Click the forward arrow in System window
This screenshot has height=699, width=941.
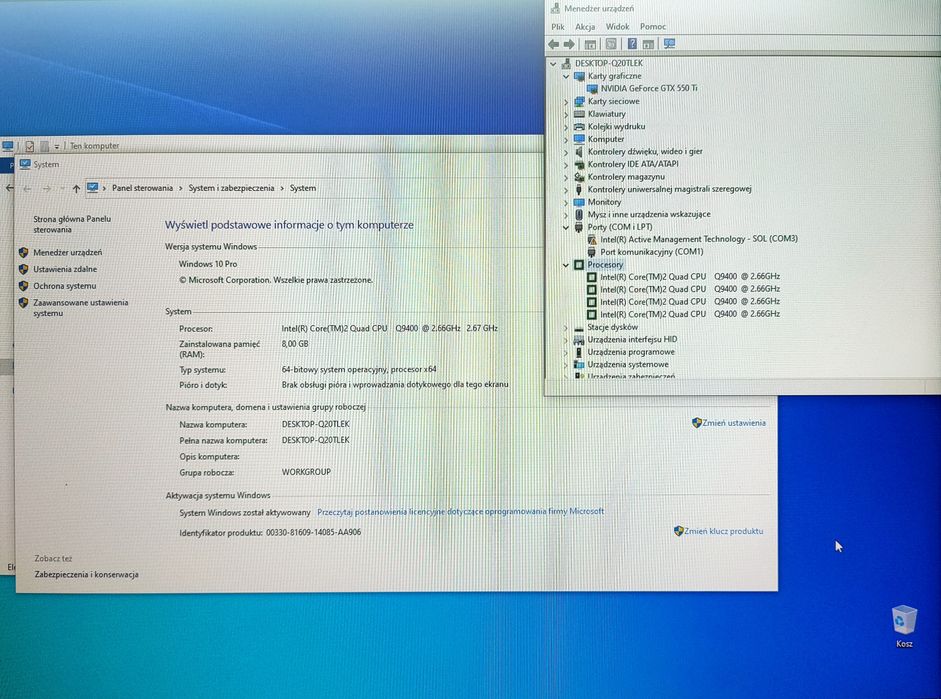click(47, 189)
